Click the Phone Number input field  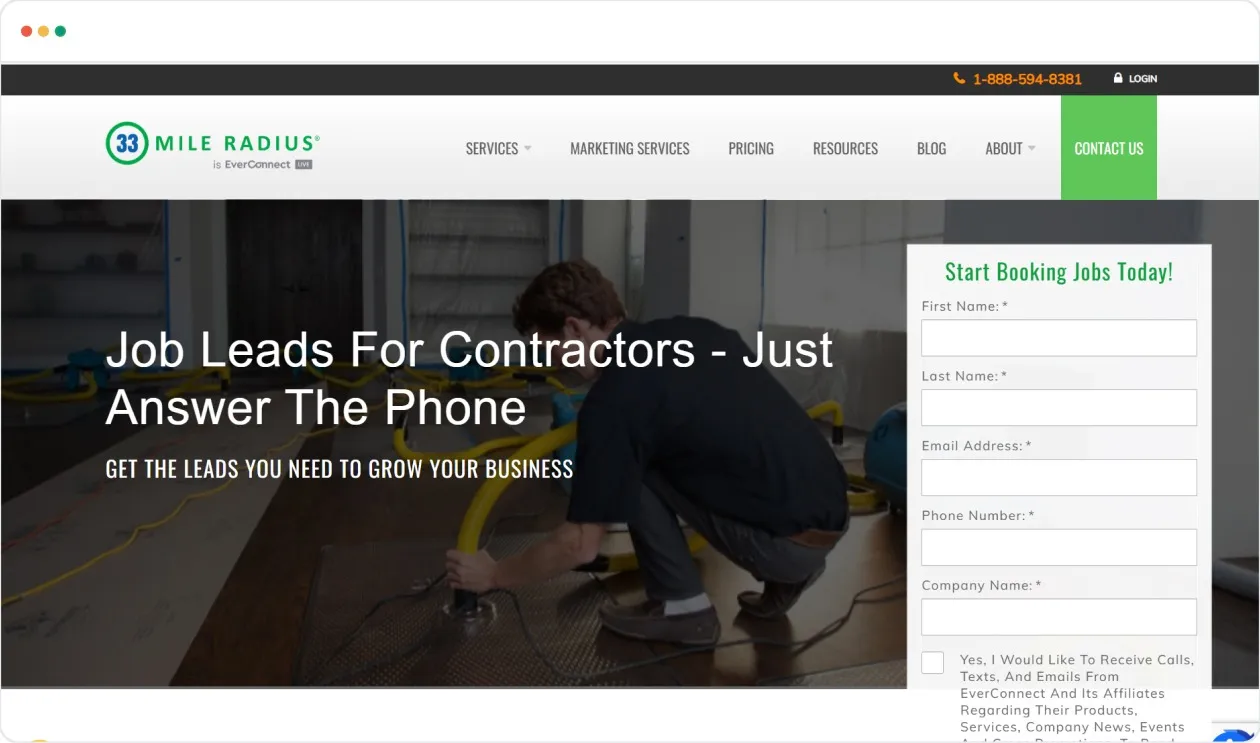[x=1059, y=548]
